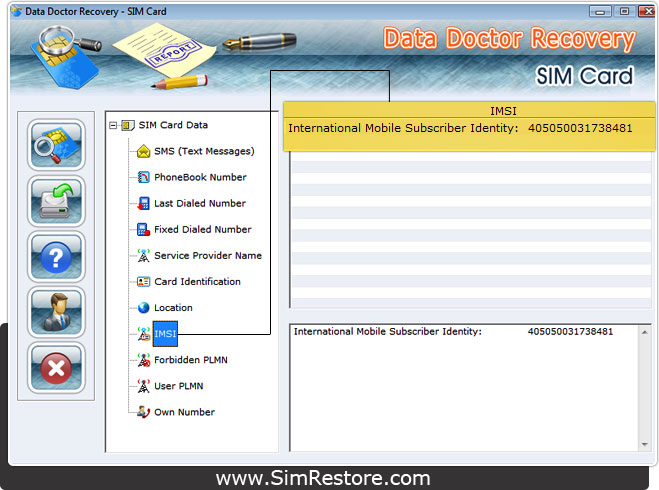Click IMSI number in lower details box
659x490 pixels.
click(570, 332)
